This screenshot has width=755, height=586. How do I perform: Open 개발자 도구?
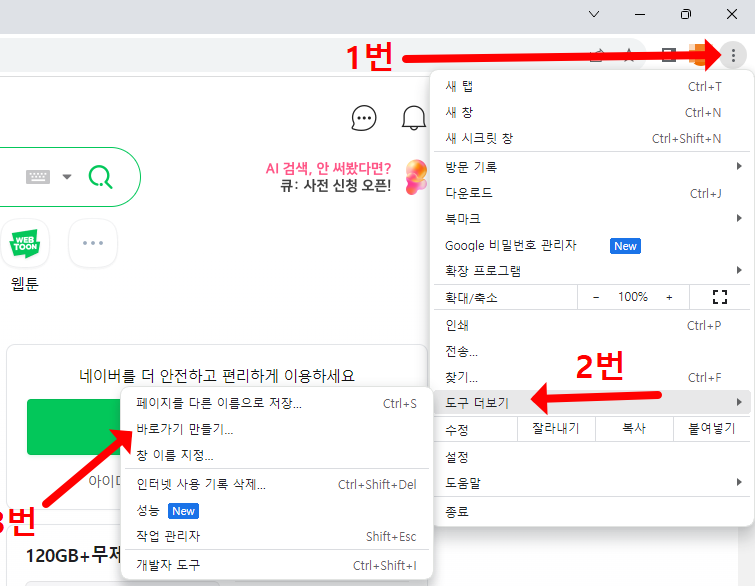pos(276,565)
